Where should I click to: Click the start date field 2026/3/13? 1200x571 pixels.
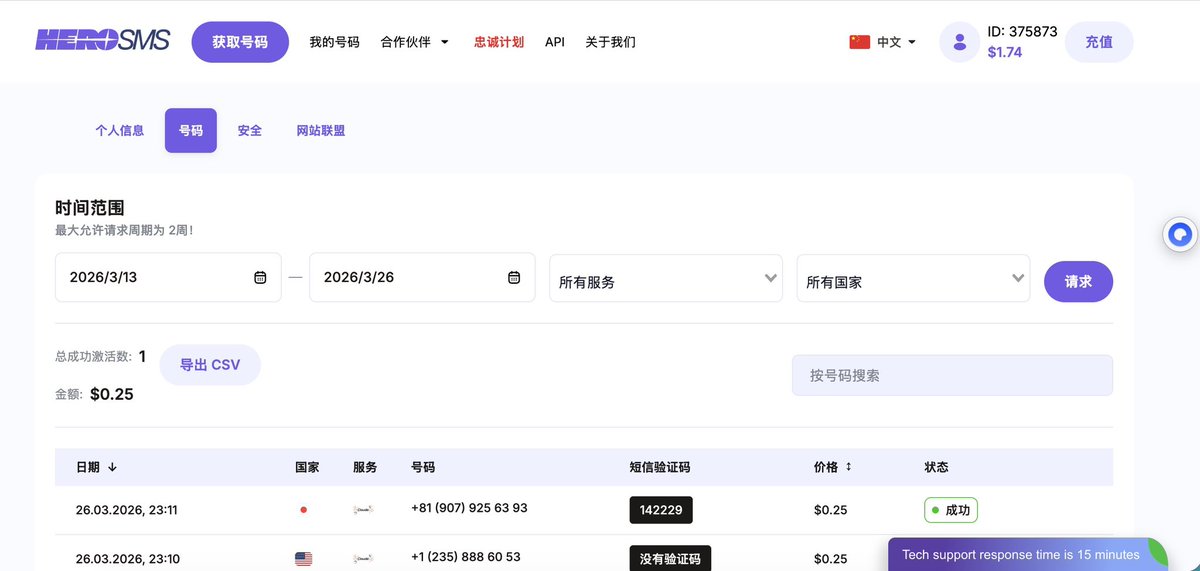168,277
